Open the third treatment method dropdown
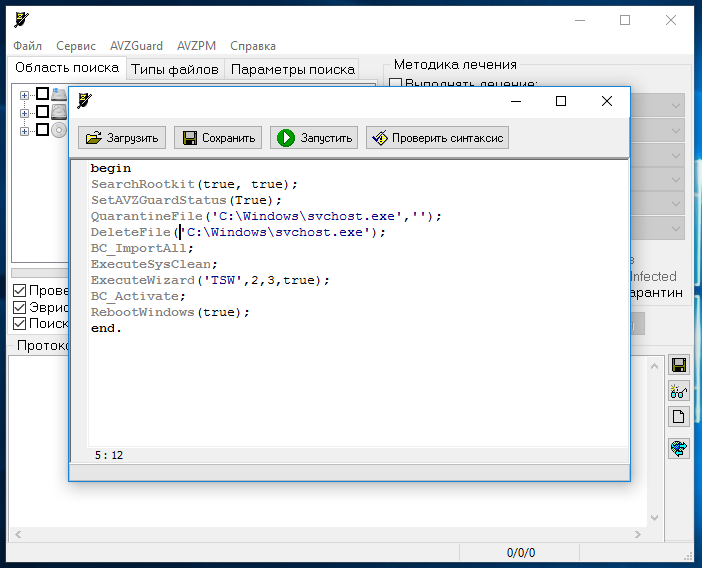The image size is (702, 568). (676, 155)
